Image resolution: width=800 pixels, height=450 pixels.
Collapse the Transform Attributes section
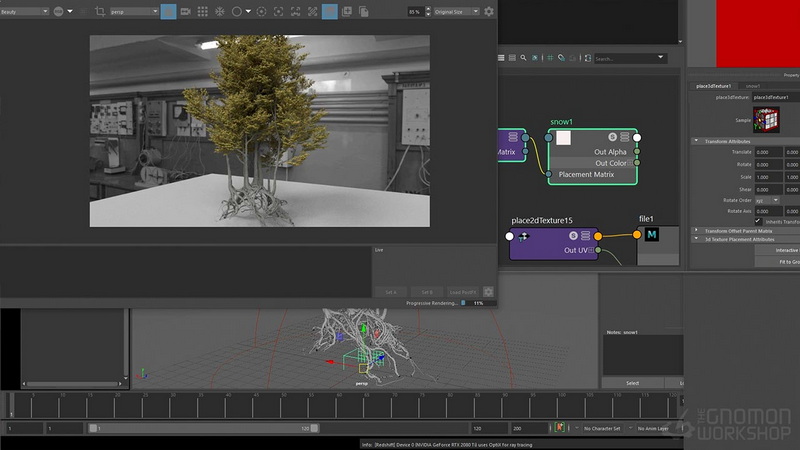696,141
